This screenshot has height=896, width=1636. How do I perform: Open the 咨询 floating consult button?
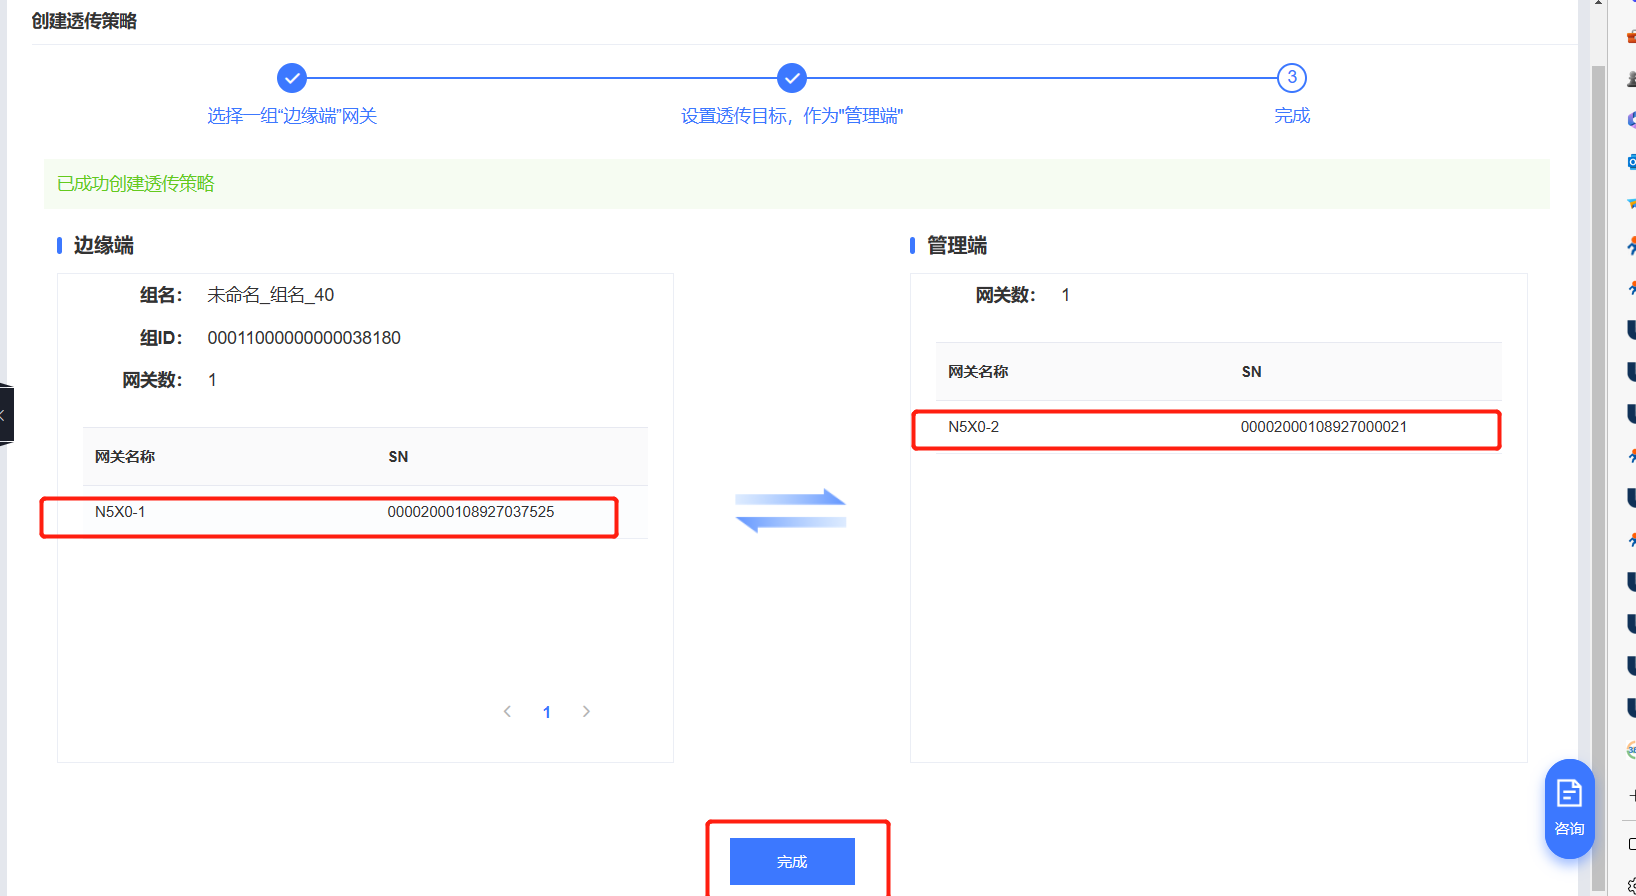(1569, 808)
